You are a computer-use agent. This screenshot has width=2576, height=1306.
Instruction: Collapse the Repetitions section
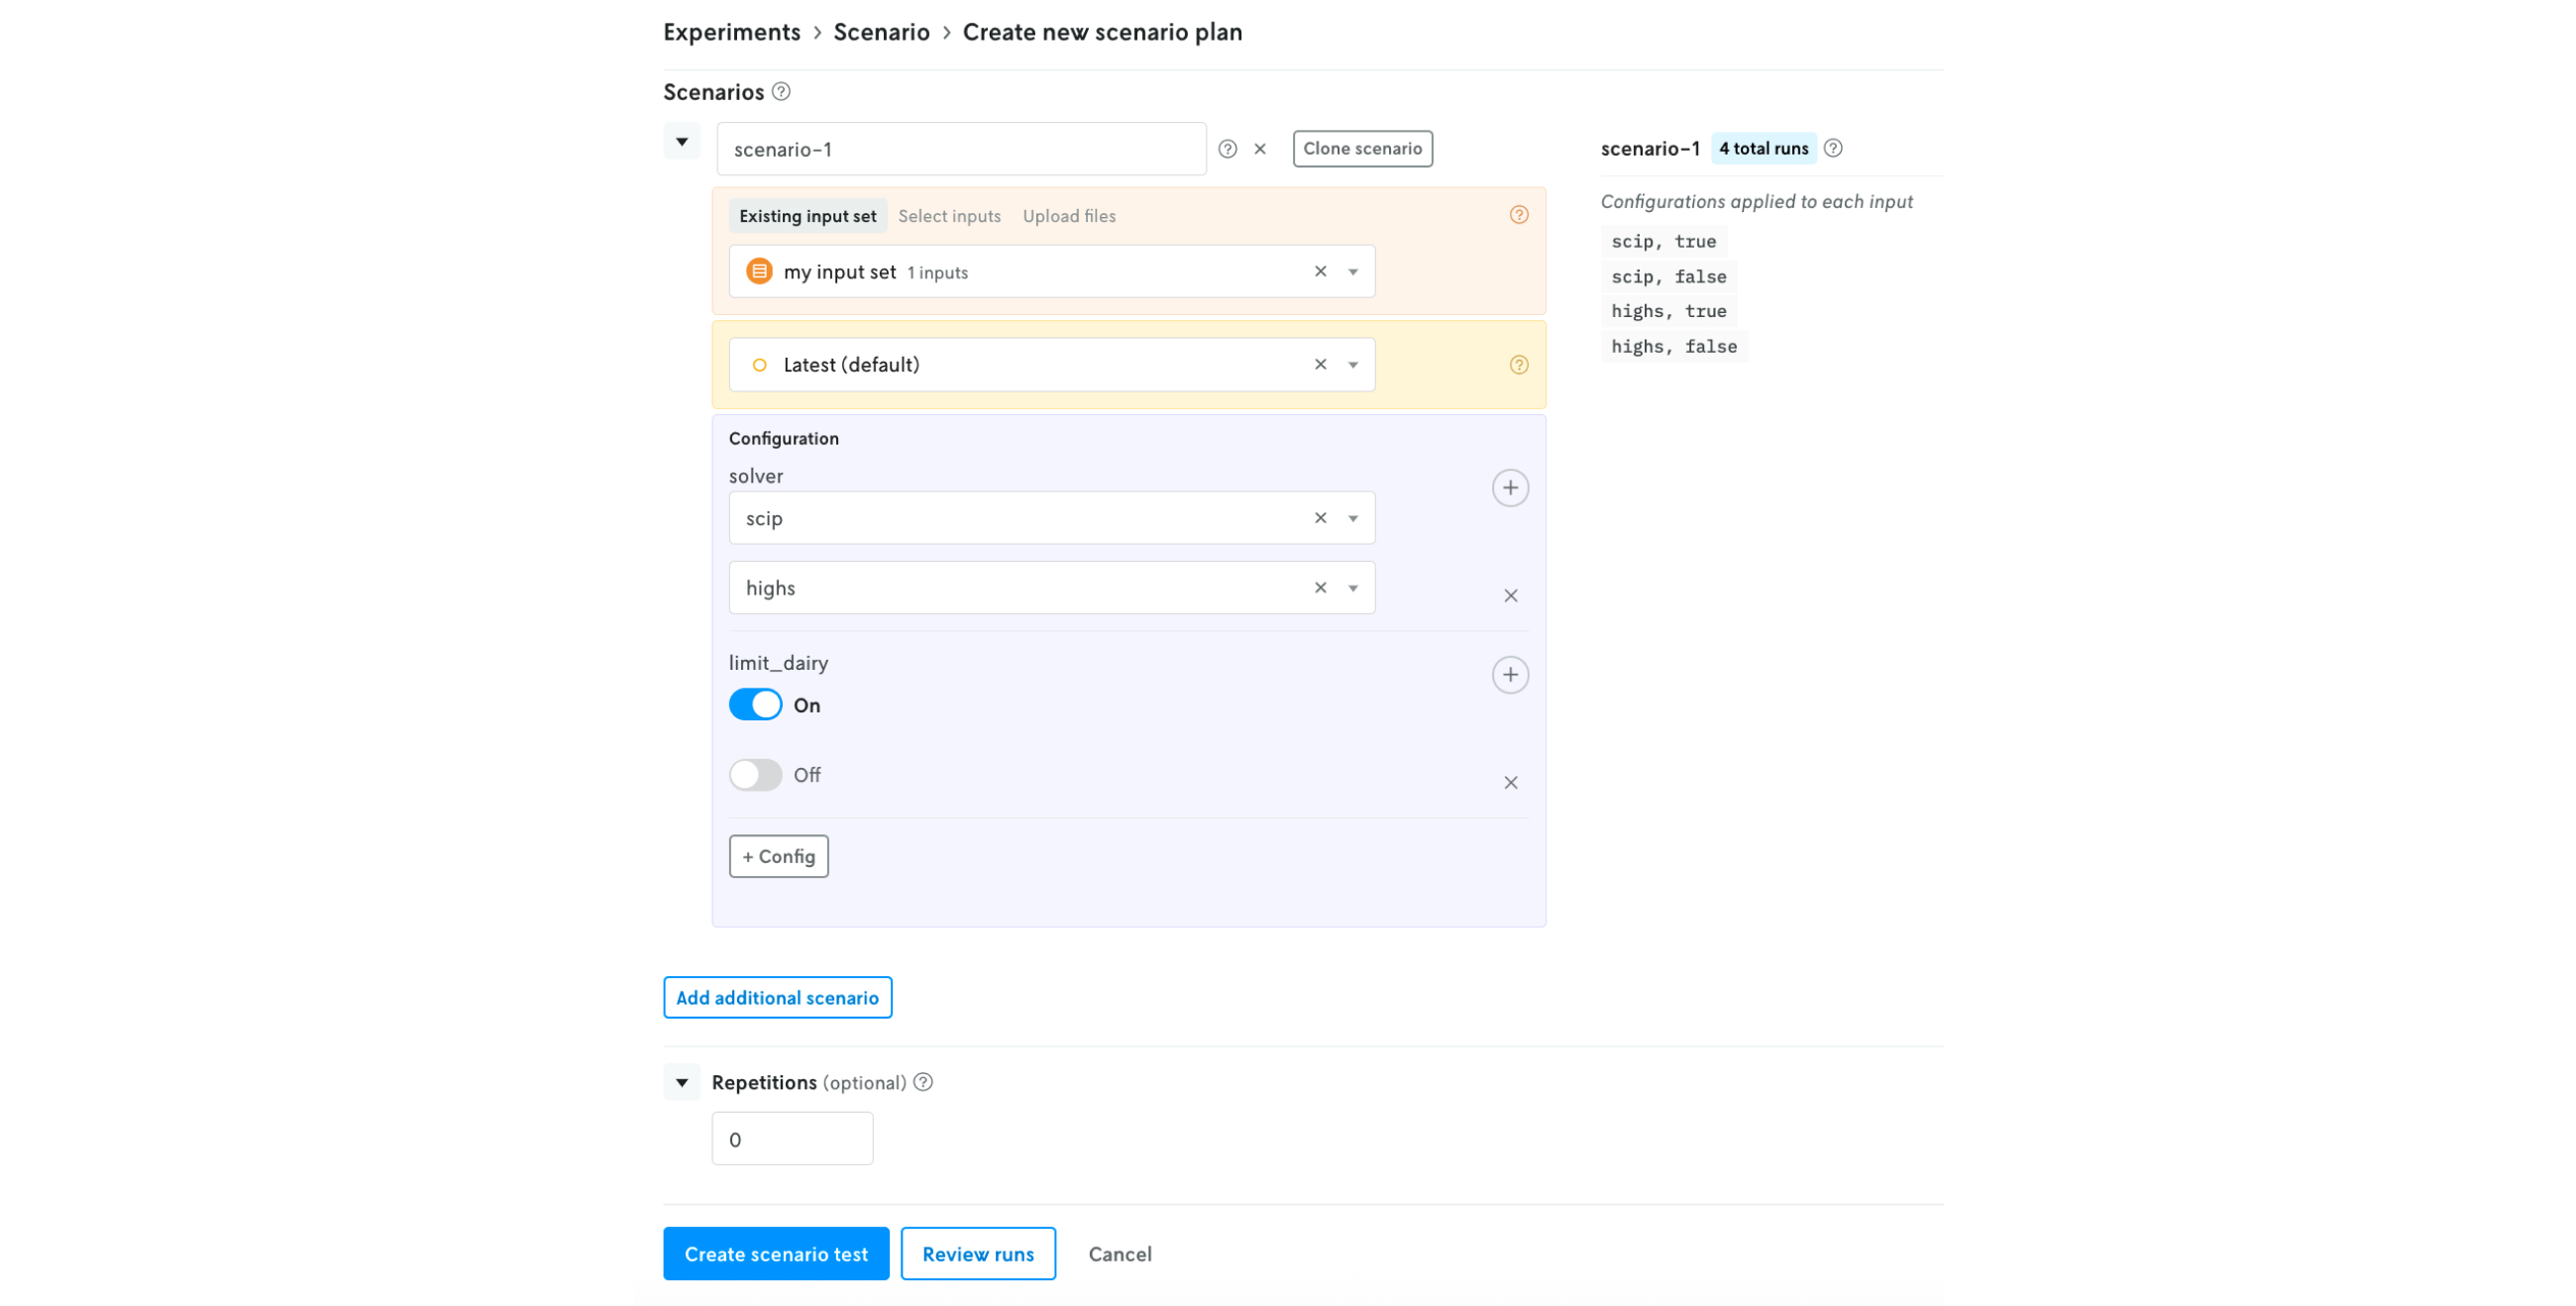[x=681, y=1082]
